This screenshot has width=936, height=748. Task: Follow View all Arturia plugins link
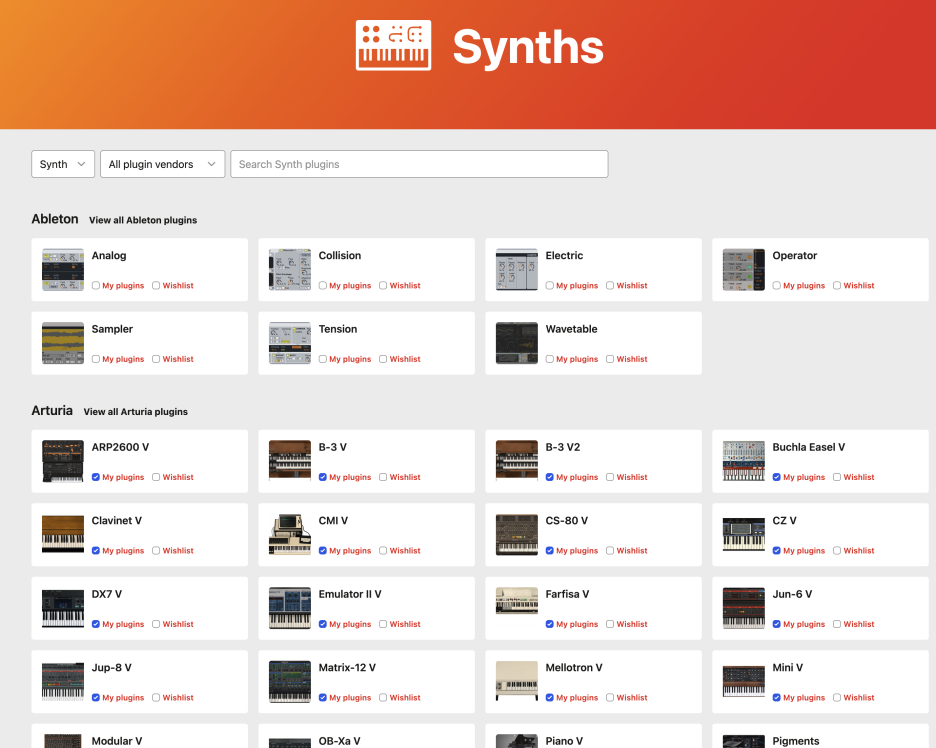click(136, 412)
